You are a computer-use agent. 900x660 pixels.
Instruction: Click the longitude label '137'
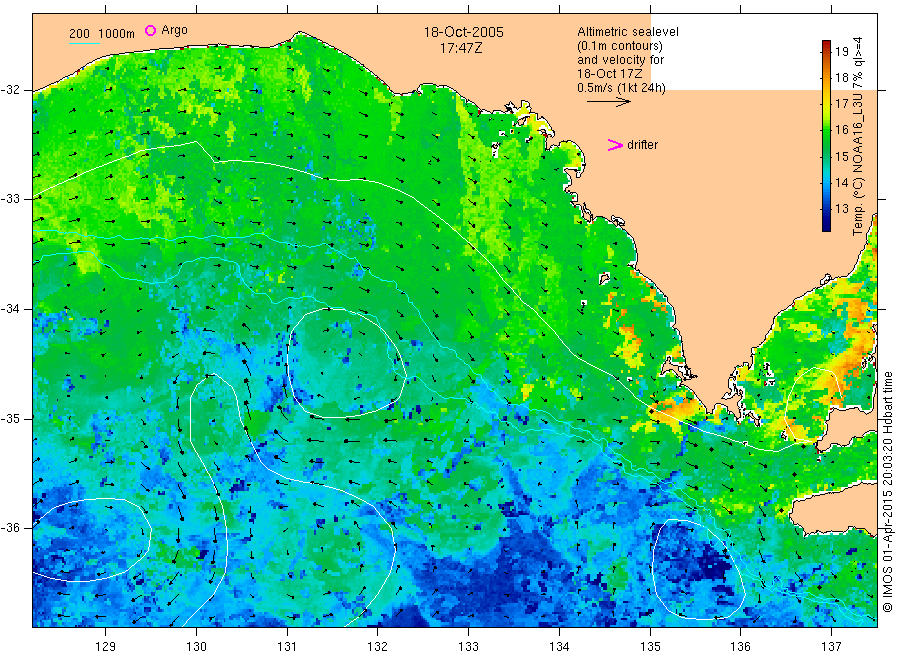coord(831,646)
